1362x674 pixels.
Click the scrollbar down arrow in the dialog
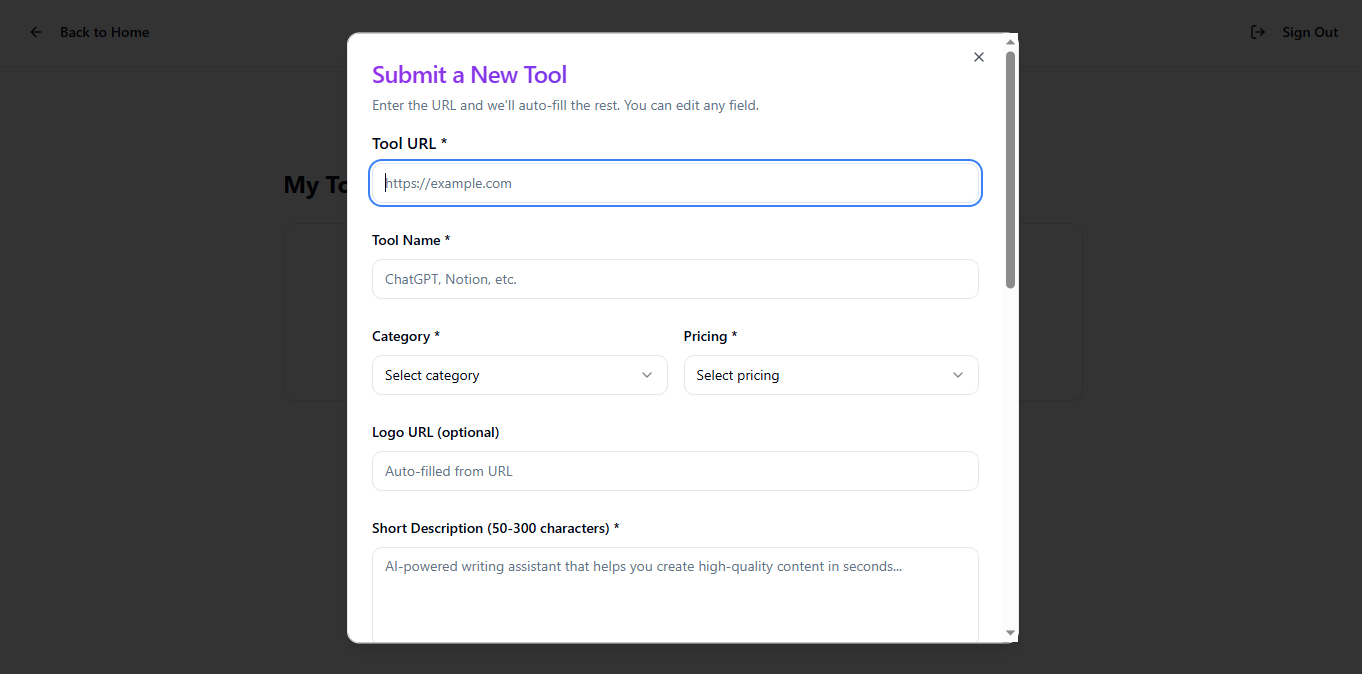[1010, 633]
